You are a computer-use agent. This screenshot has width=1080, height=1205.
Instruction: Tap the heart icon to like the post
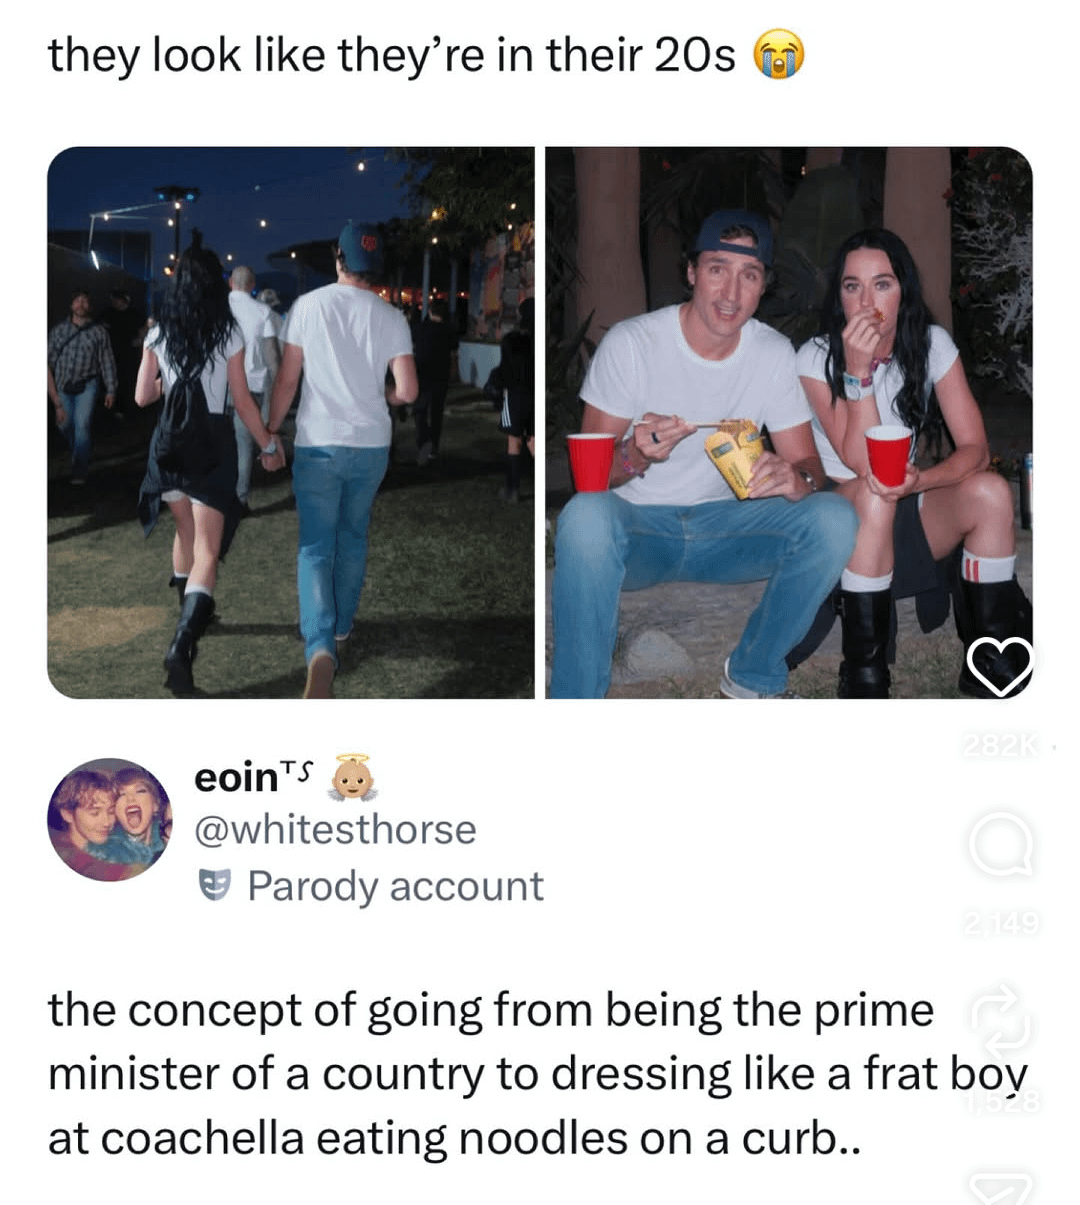[x=1000, y=666]
